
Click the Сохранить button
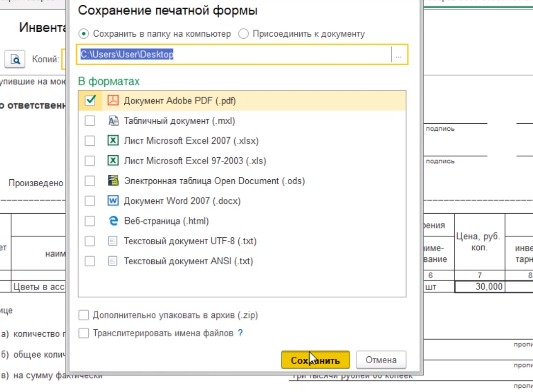[x=315, y=360]
